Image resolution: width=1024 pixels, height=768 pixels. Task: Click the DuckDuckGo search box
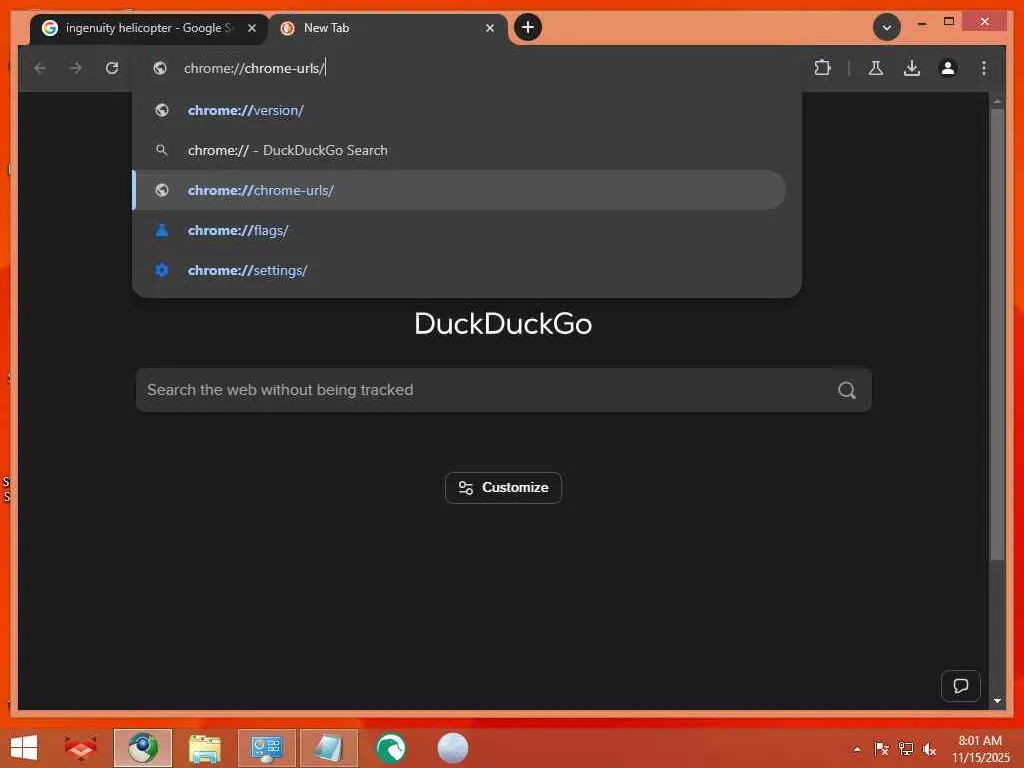[504, 390]
